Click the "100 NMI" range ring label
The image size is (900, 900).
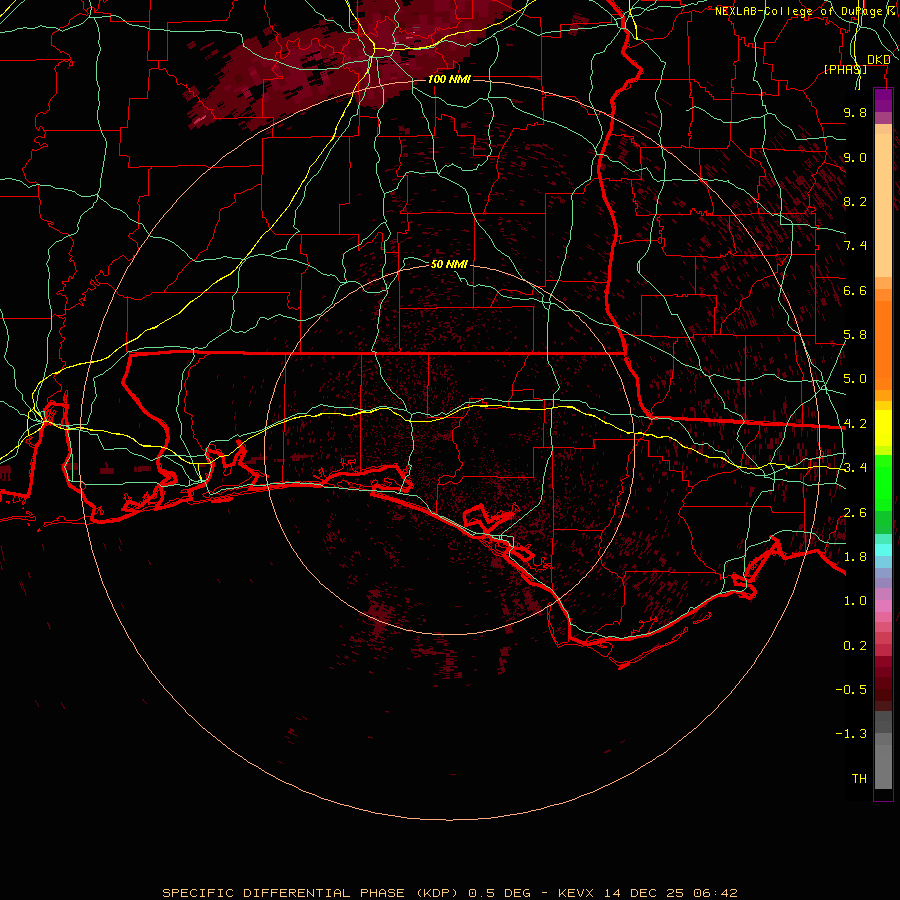(449, 79)
